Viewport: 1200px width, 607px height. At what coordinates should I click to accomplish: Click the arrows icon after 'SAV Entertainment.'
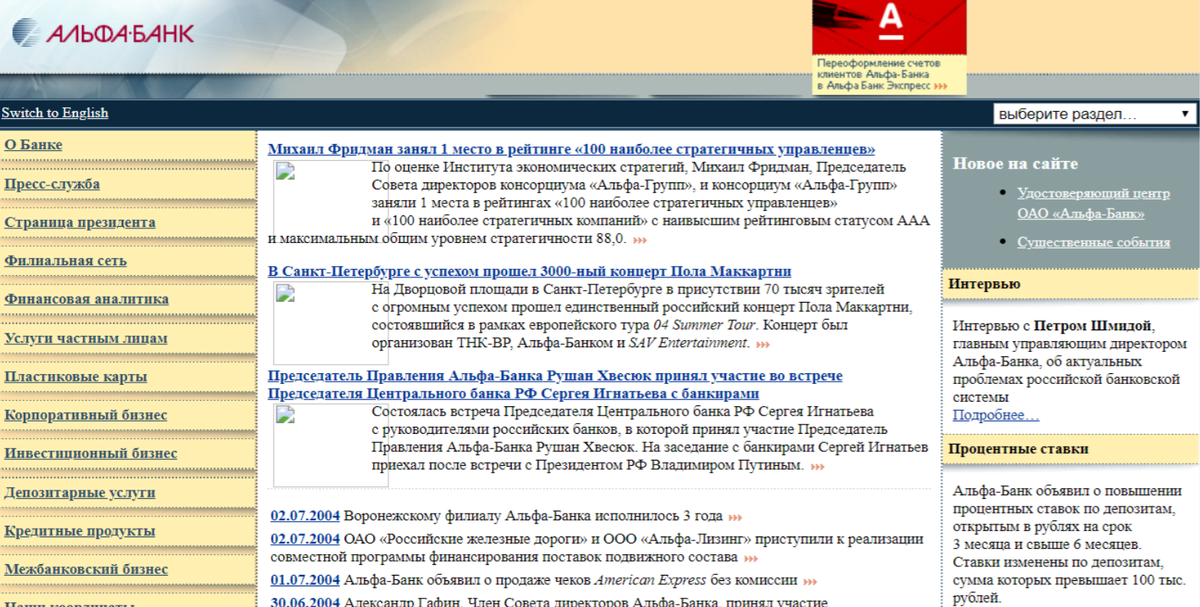[763, 344]
